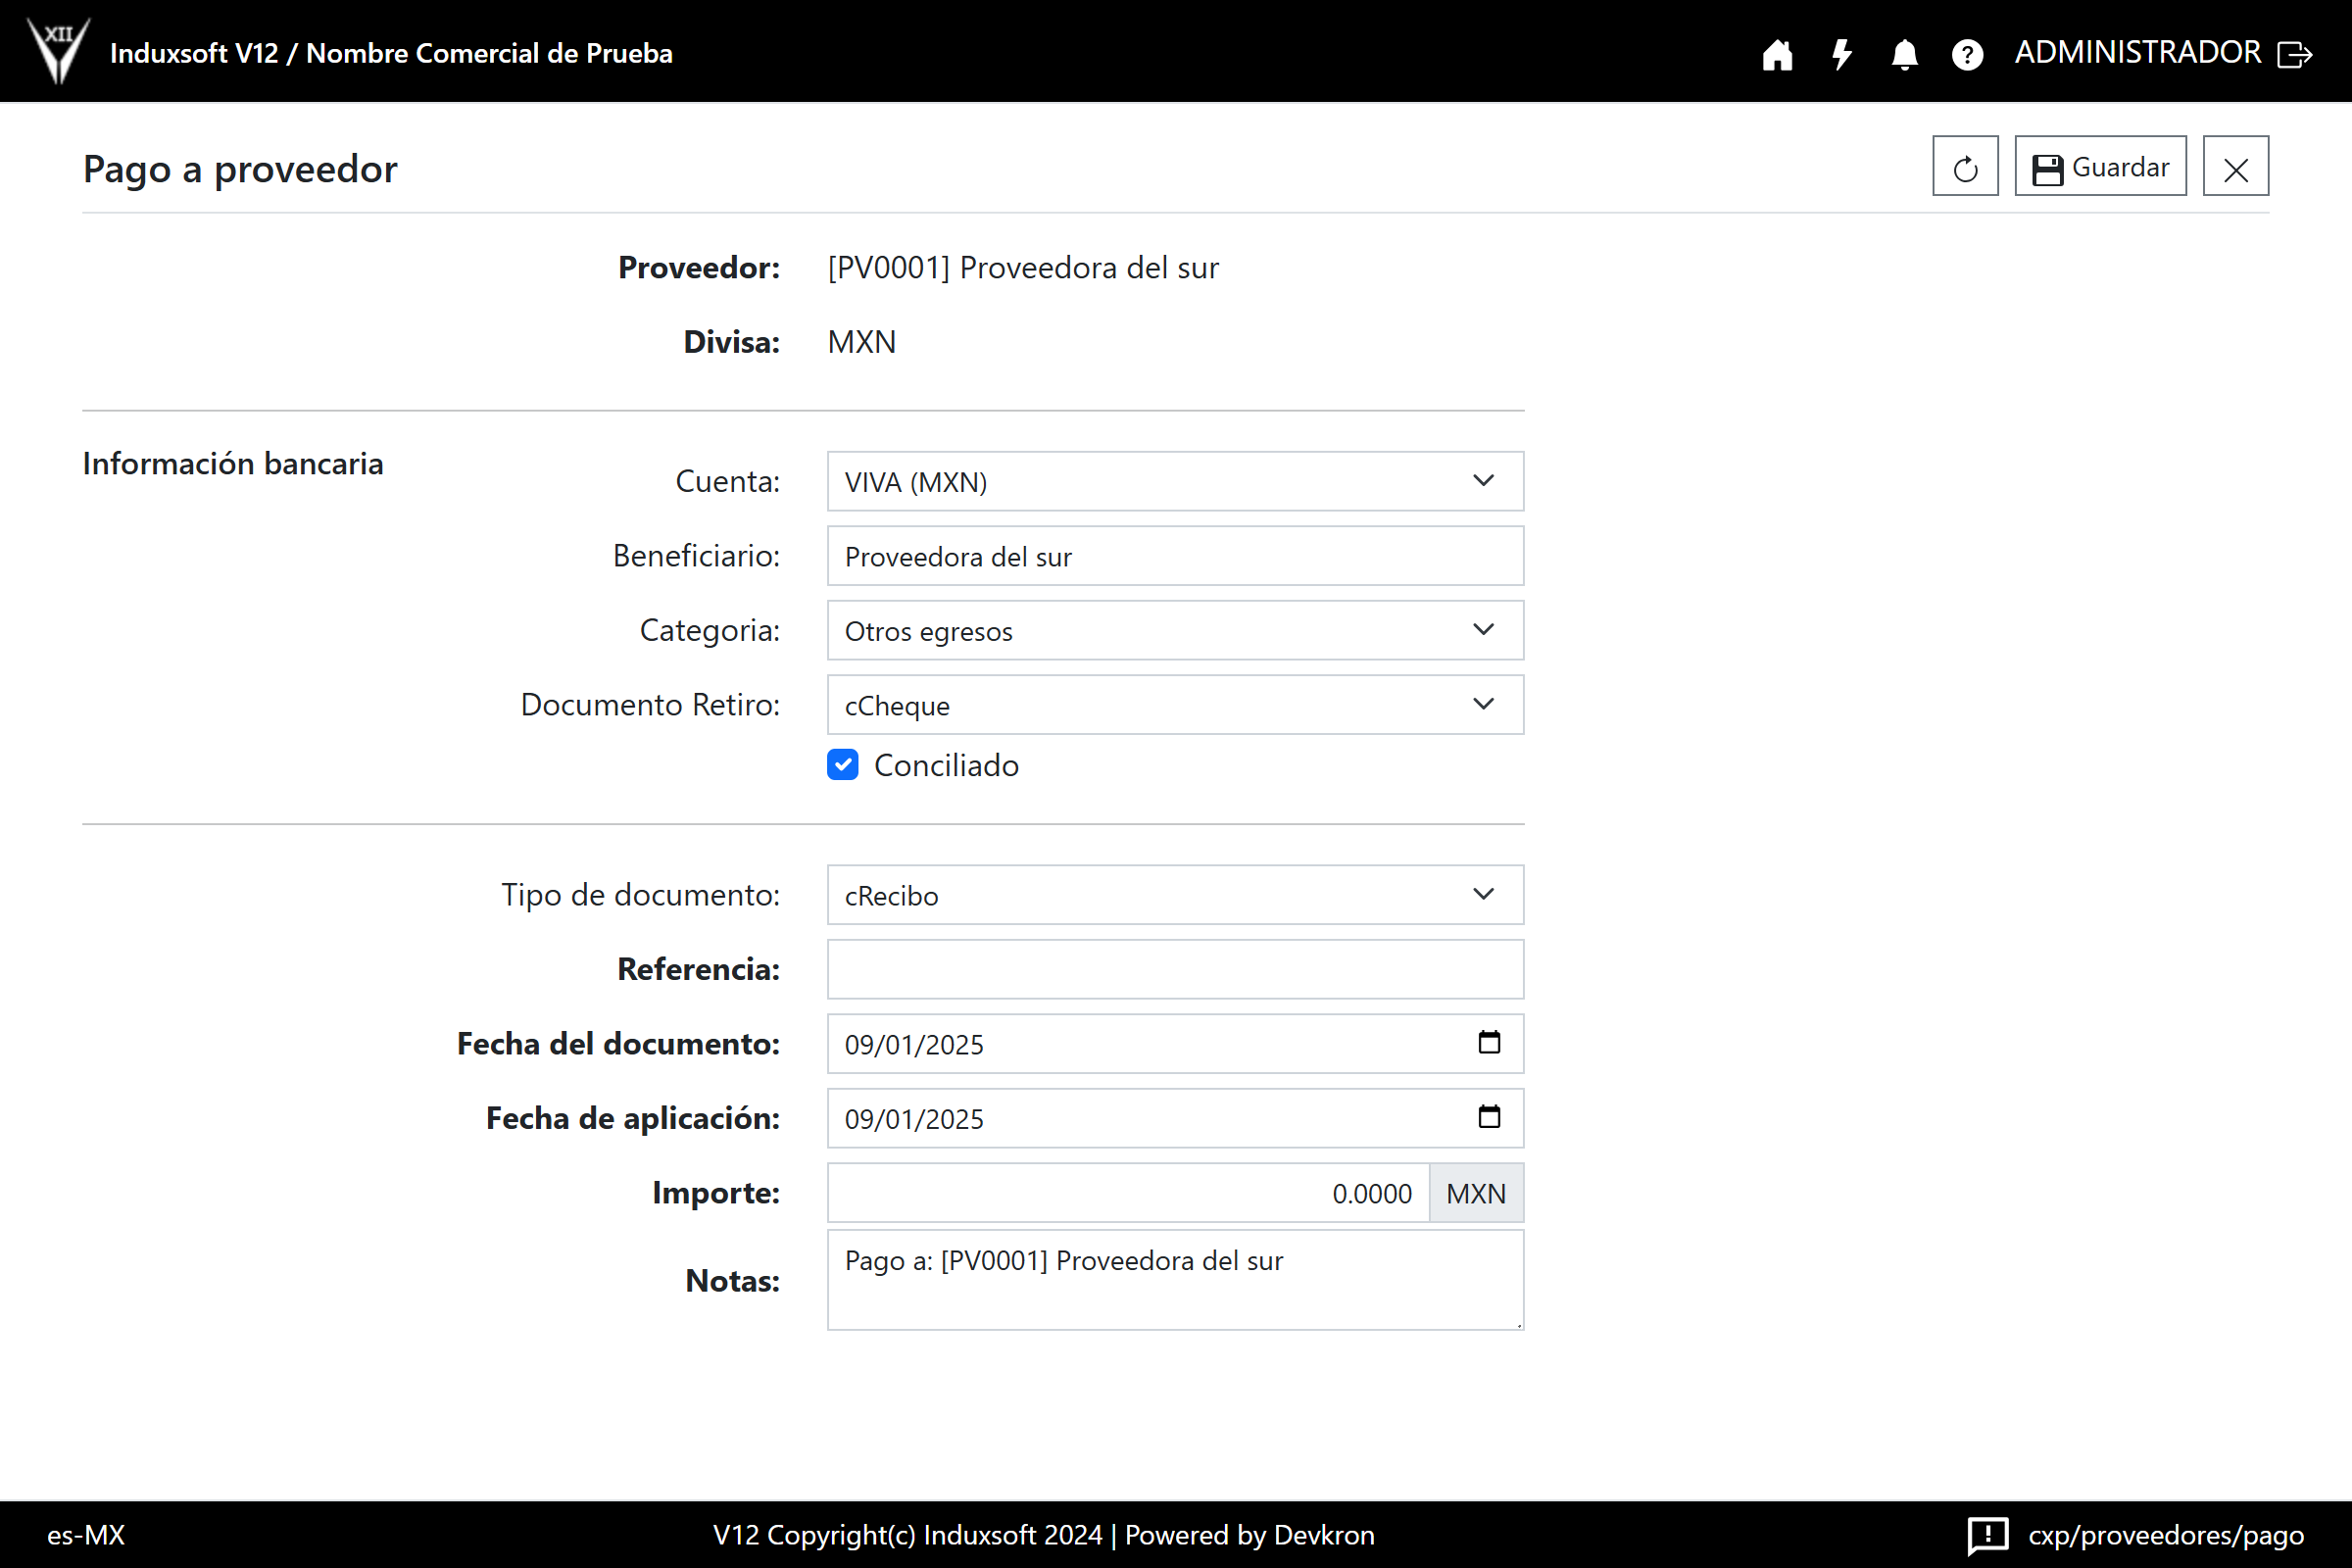Click the refresh icon button
The height and width of the screenshot is (1568, 2352).
1965,167
